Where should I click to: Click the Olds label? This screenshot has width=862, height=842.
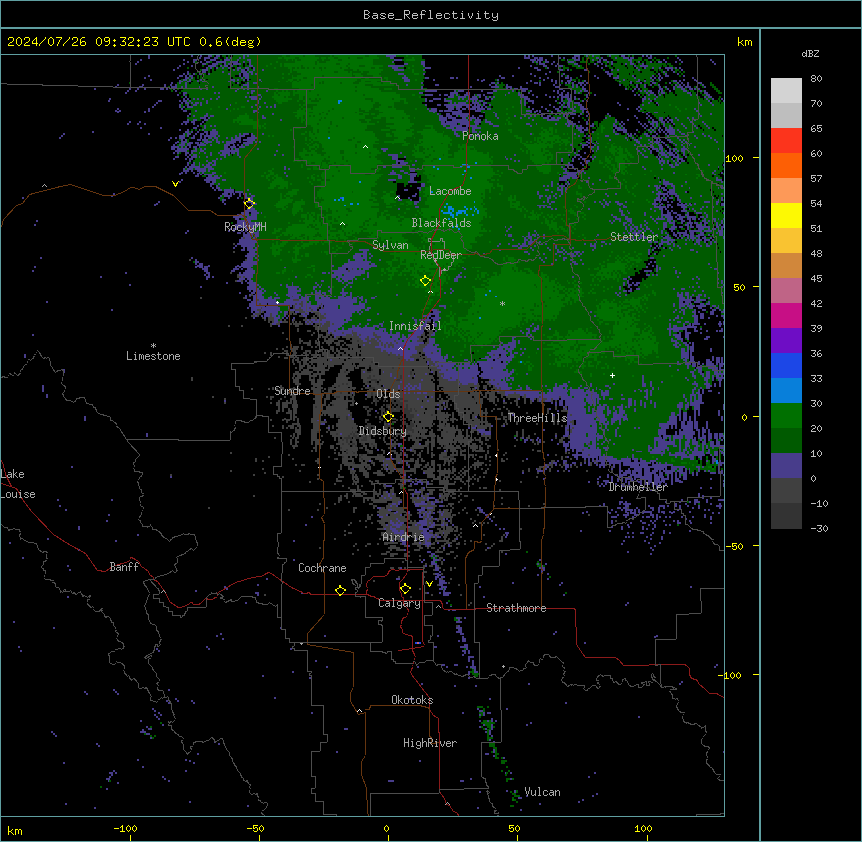tap(388, 394)
